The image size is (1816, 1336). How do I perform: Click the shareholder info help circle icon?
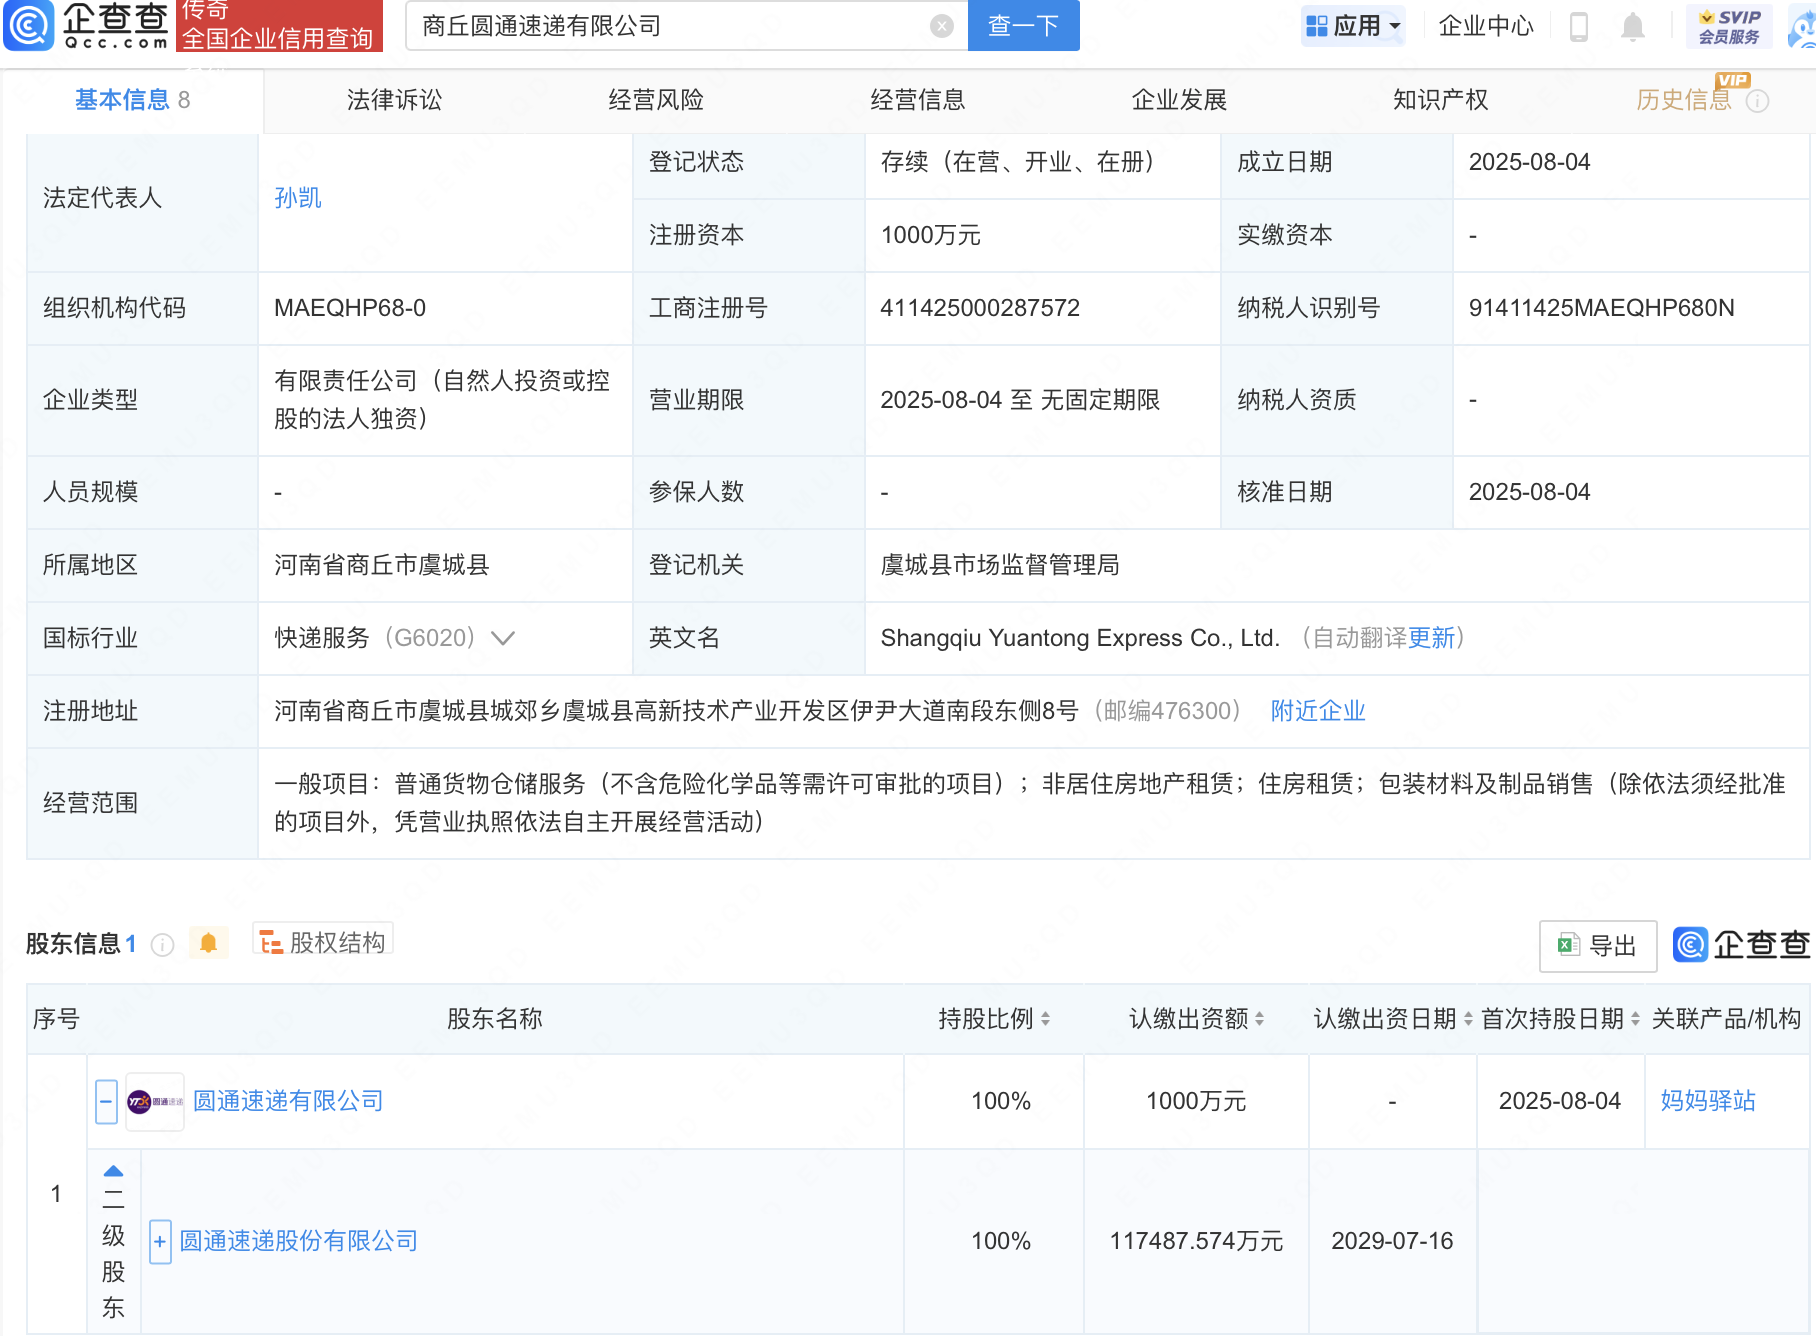[162, 945]
